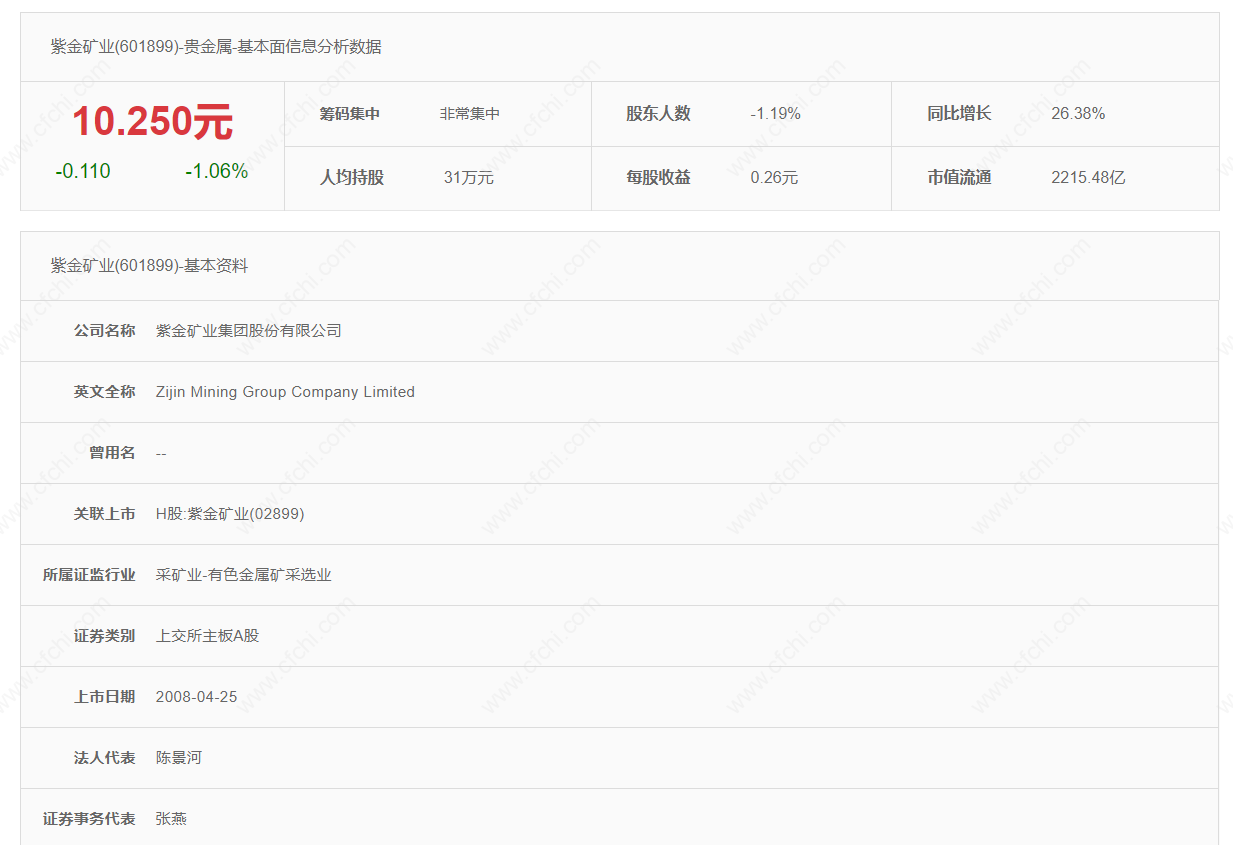Select the stock price 10.250元

point(152,122)
